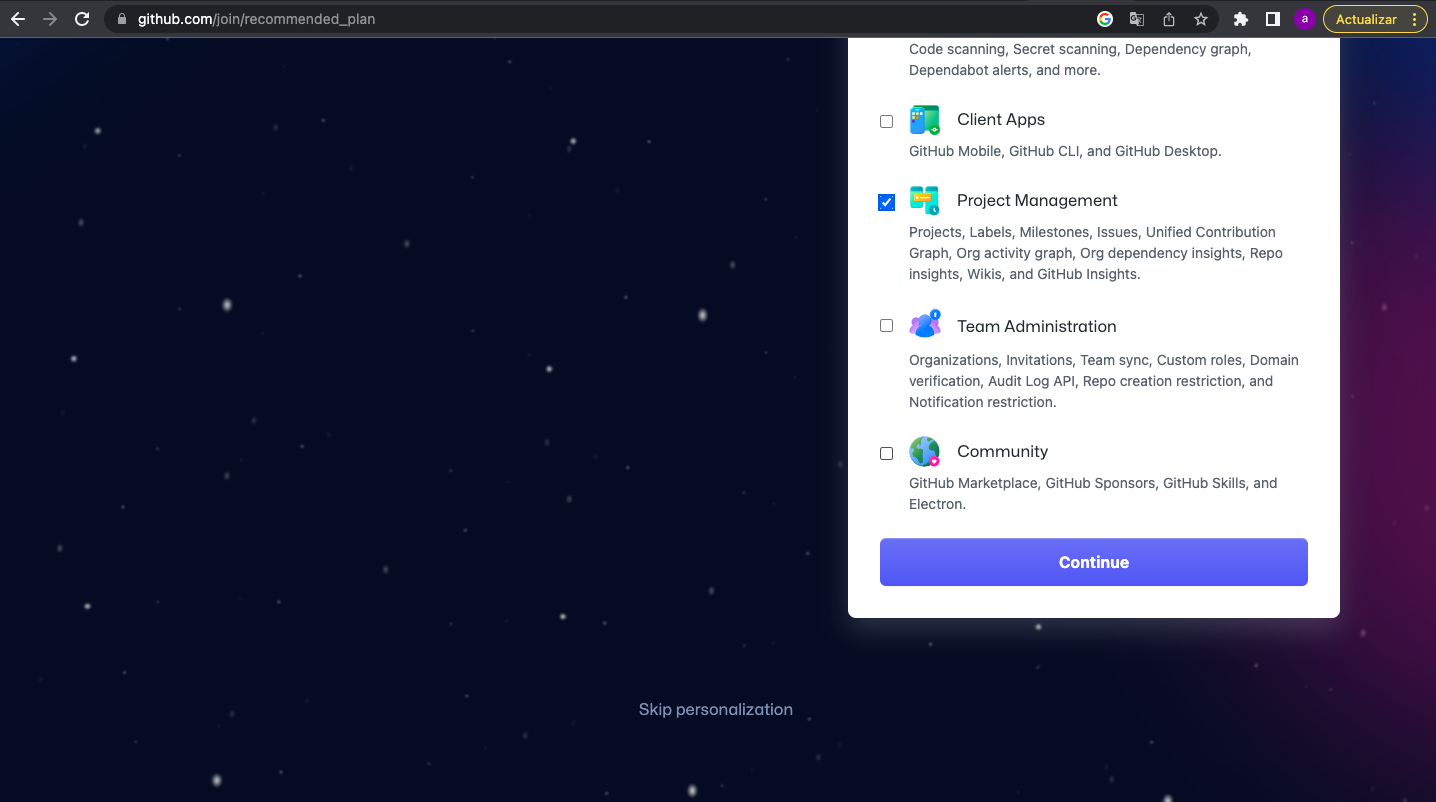Bookmark this page with the star icon
Viewport: 1436px width, 802px height.
pyautogui.click(x=1201, y=19)
